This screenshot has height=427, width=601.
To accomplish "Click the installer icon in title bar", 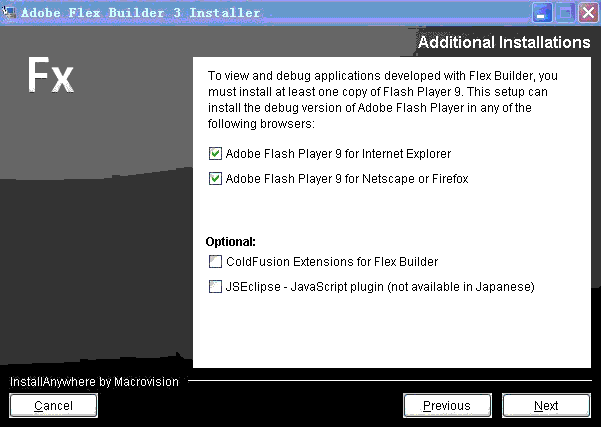I will point(8,12).
